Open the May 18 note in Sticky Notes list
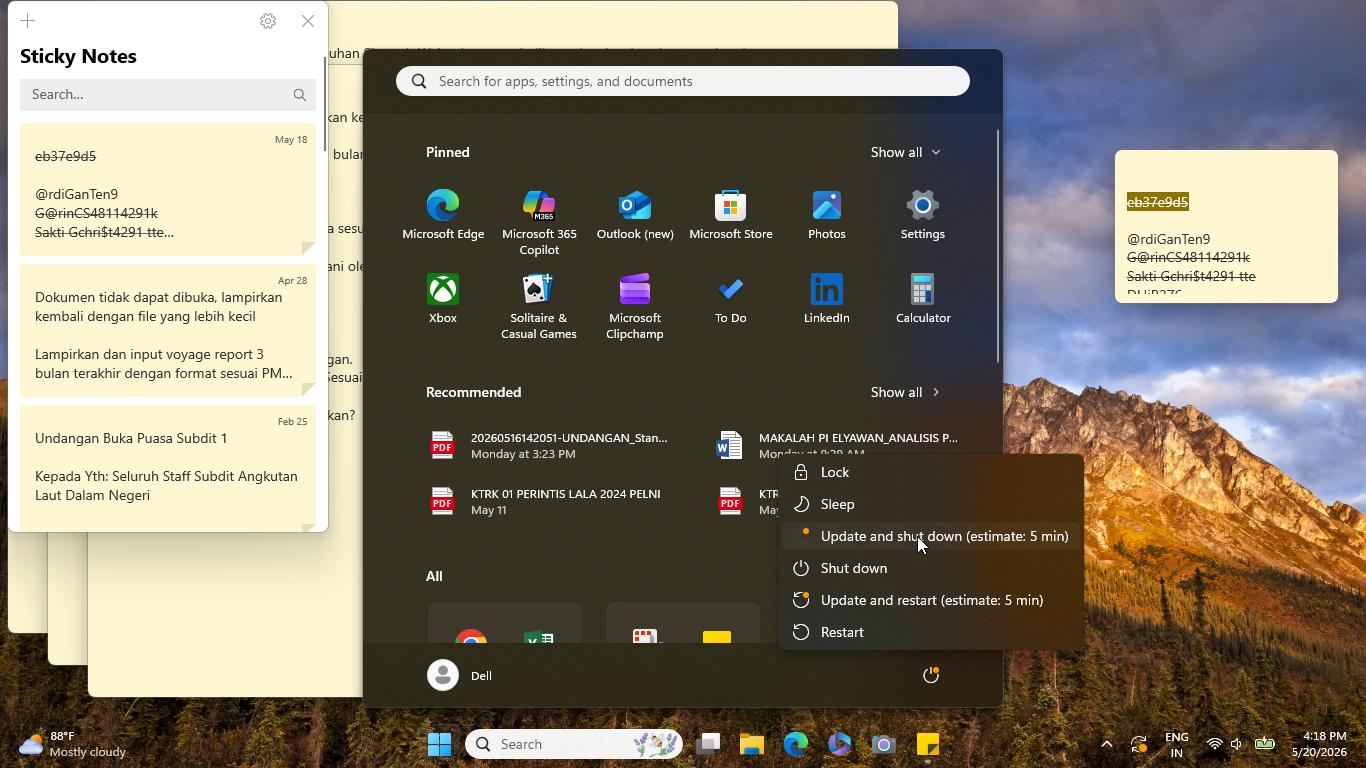The image size is (1366, 768). point(168,189)
